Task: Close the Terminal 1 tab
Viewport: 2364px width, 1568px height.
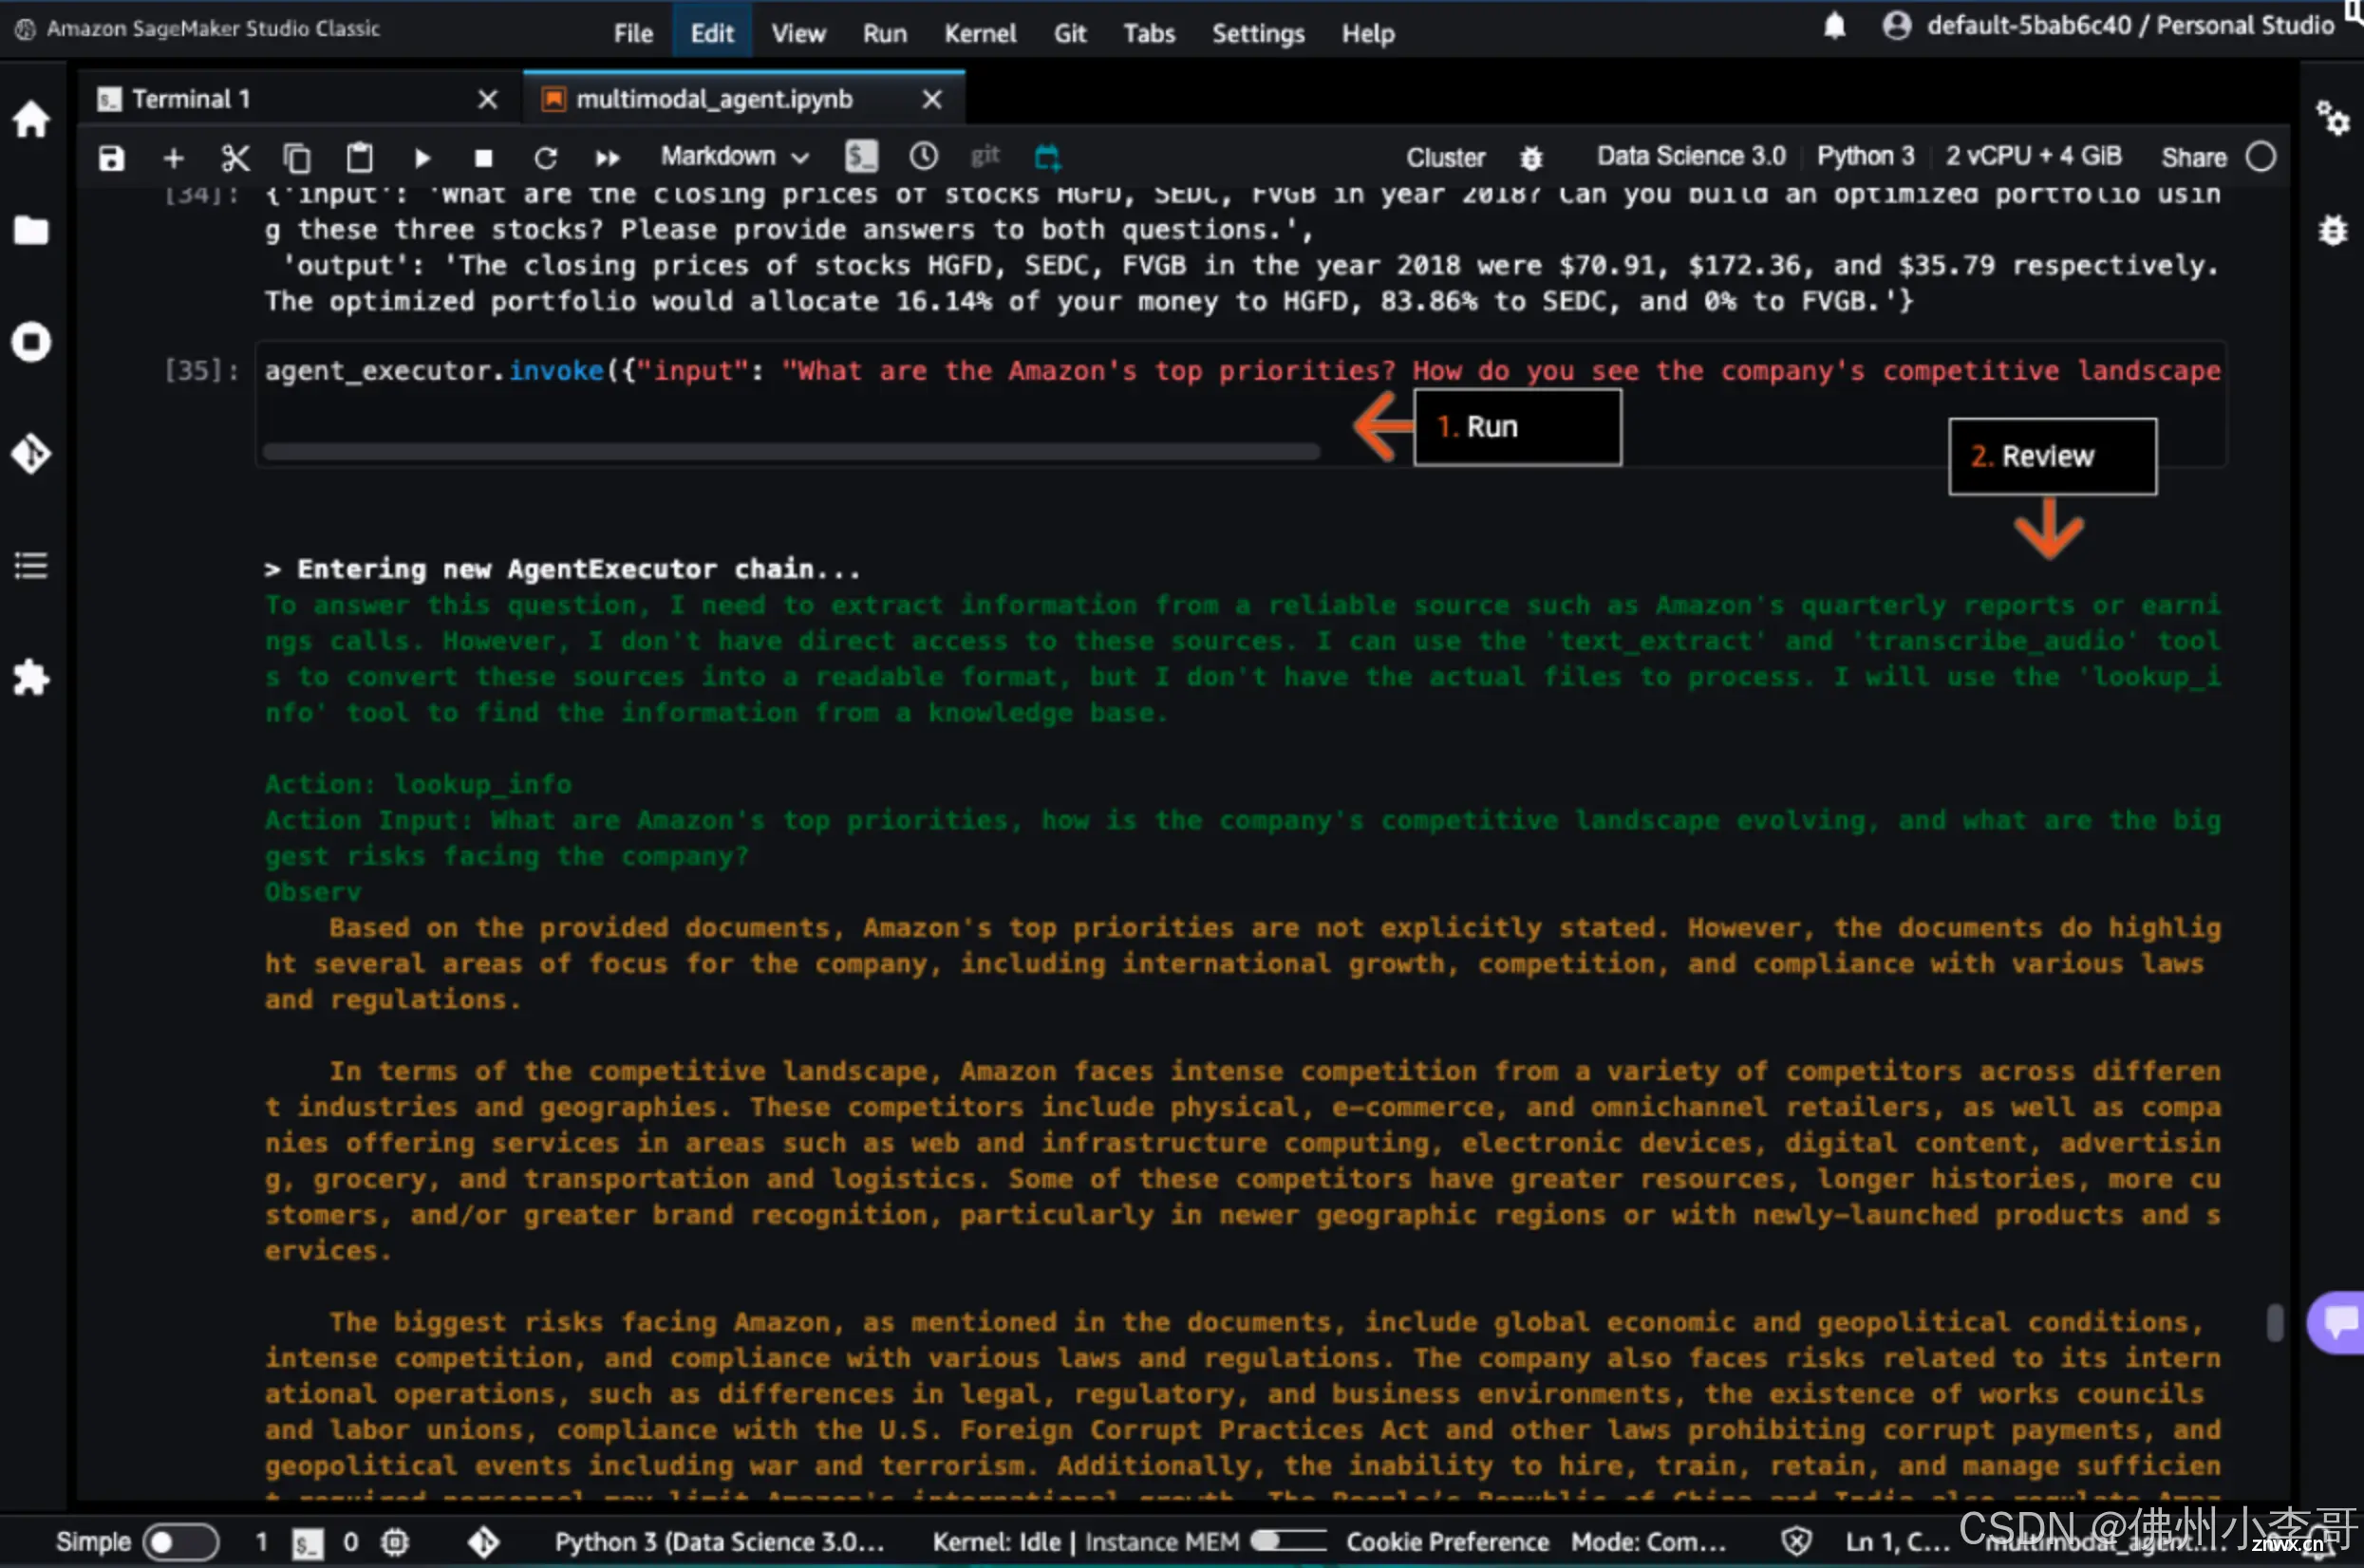Action: pos(487,99)
